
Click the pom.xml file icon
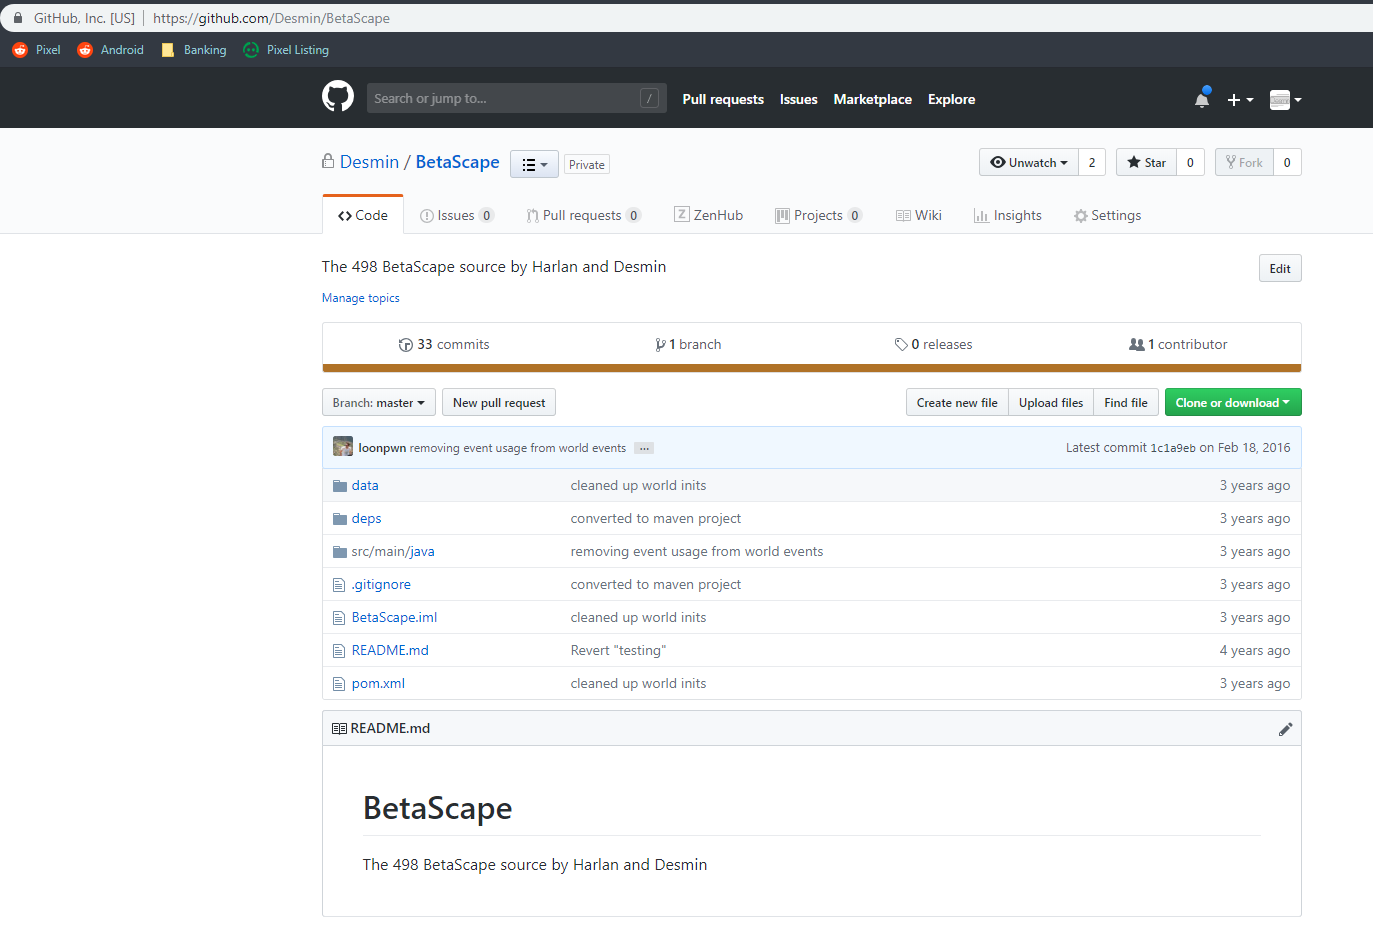coord(339,684)
